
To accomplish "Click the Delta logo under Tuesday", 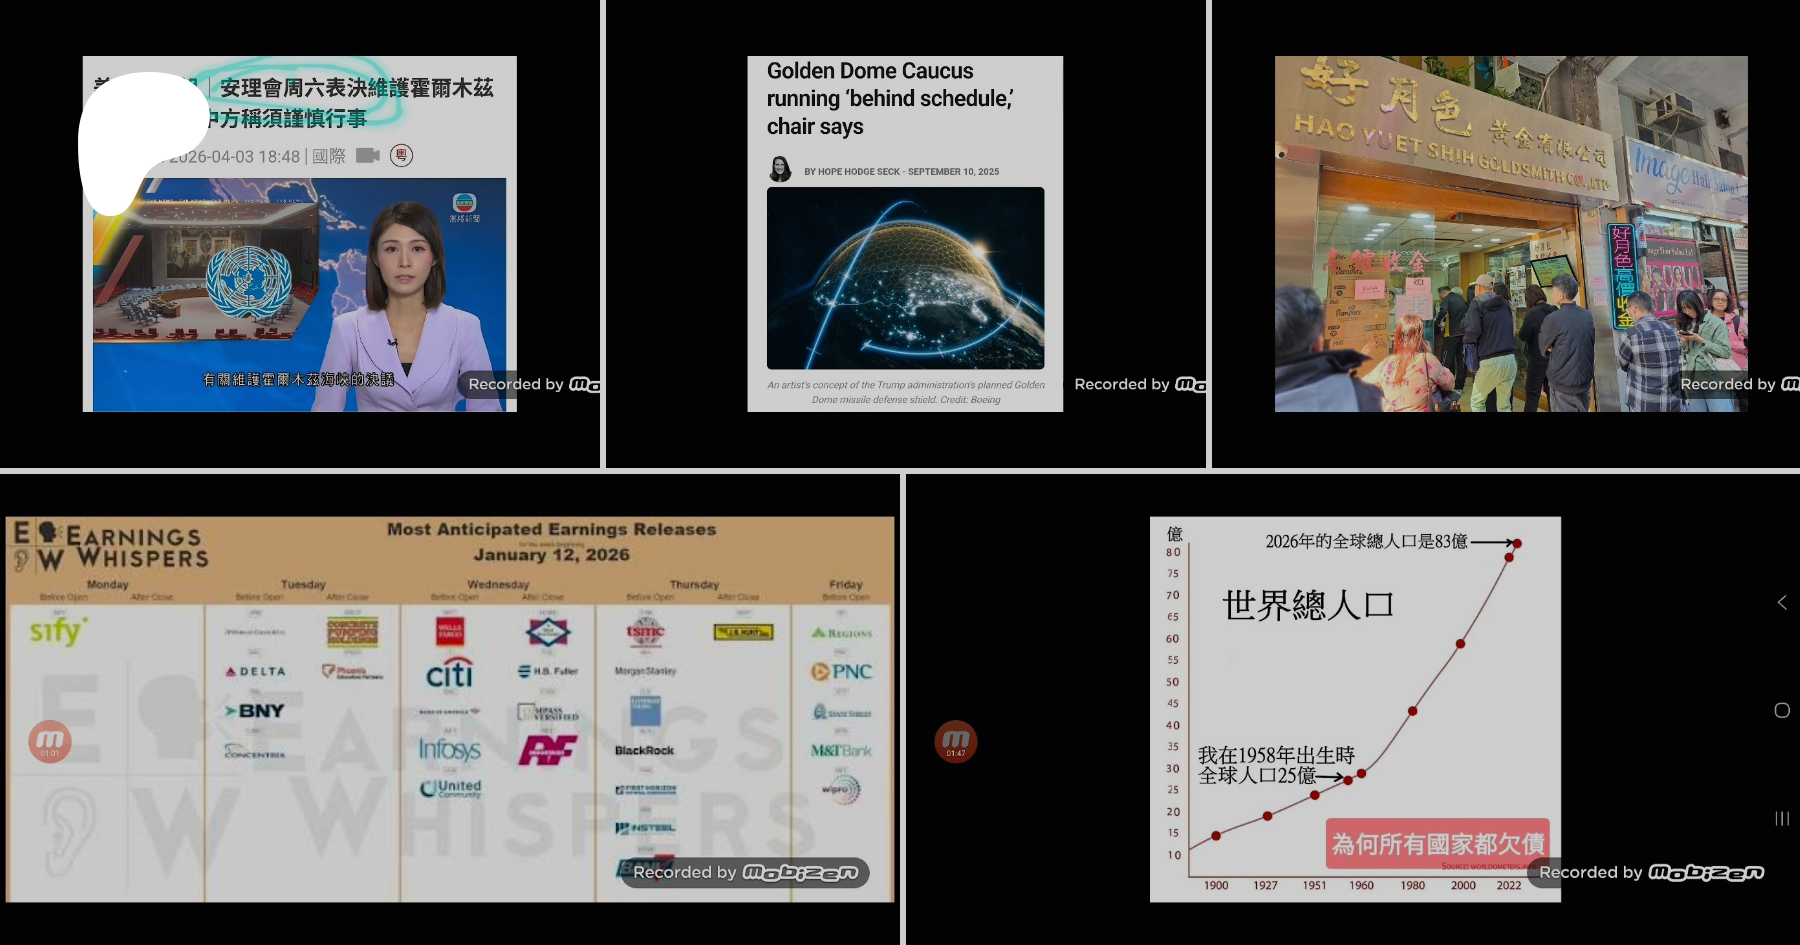I will 256,671.
